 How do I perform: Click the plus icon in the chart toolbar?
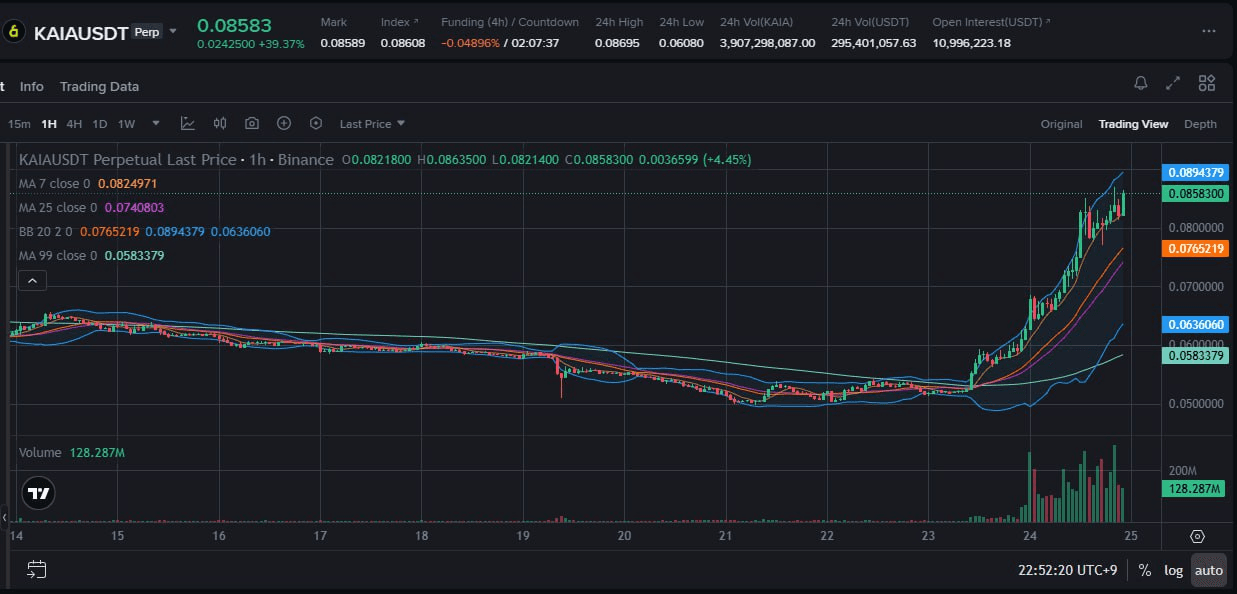283,123
